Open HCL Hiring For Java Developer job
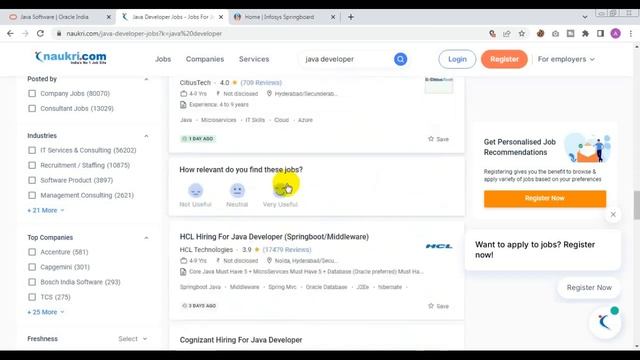The image size is (640, 360). tap(274, 237)
